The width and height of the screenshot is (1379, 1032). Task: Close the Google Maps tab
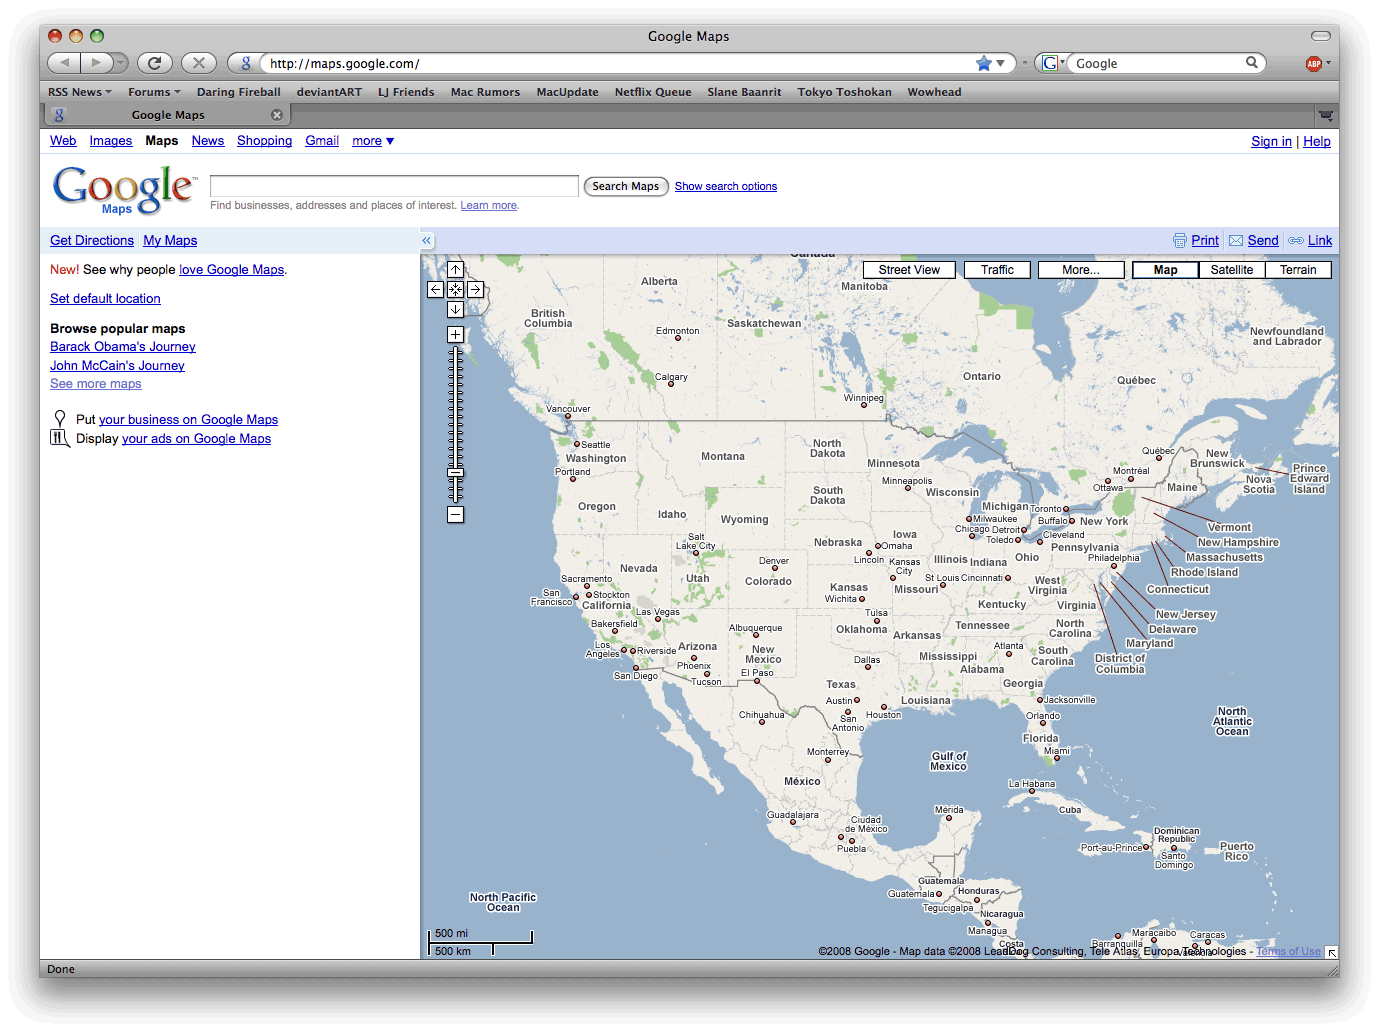277,115
